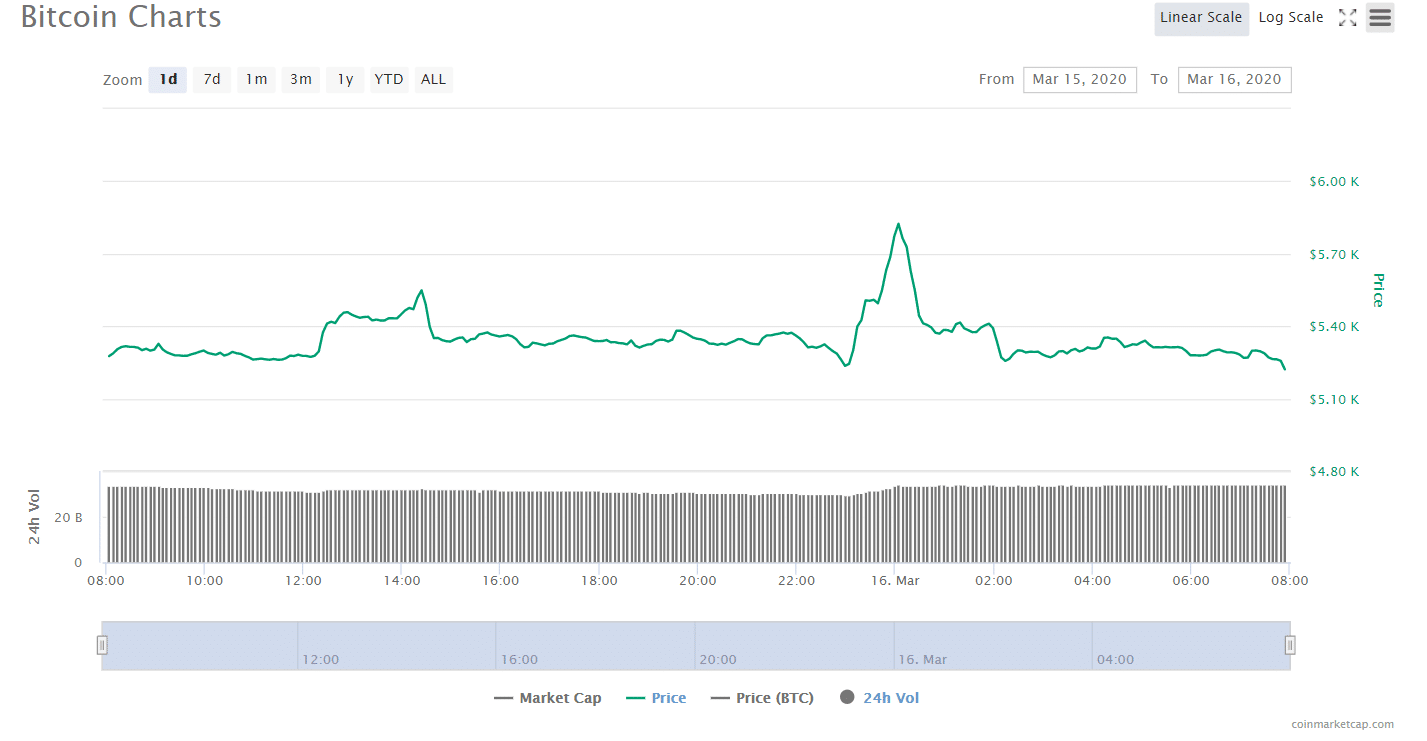This screenshot has width=1427, height=741.
Task: Toggle Price (BTC) series in legend
Action: [x=762, y=698]
